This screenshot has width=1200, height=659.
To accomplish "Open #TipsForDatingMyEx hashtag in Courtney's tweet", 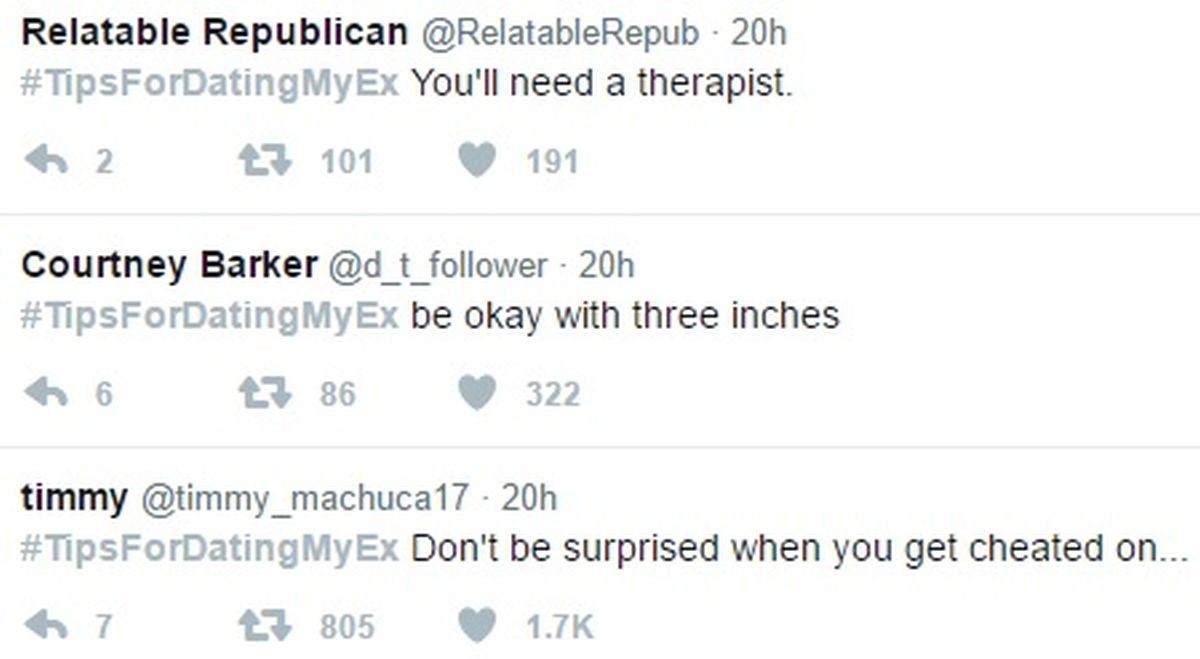I will click(x=209, y=316).
